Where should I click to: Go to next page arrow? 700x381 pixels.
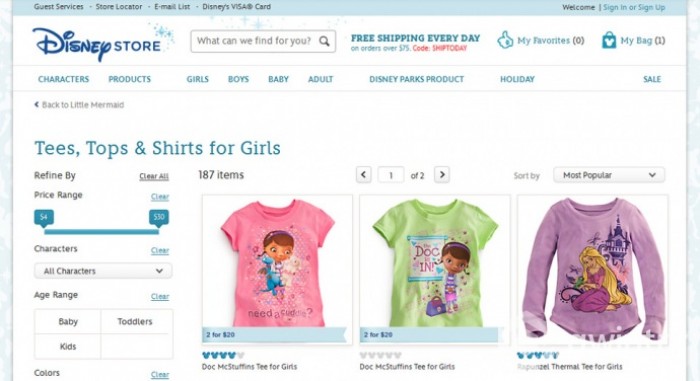[442, 175]
